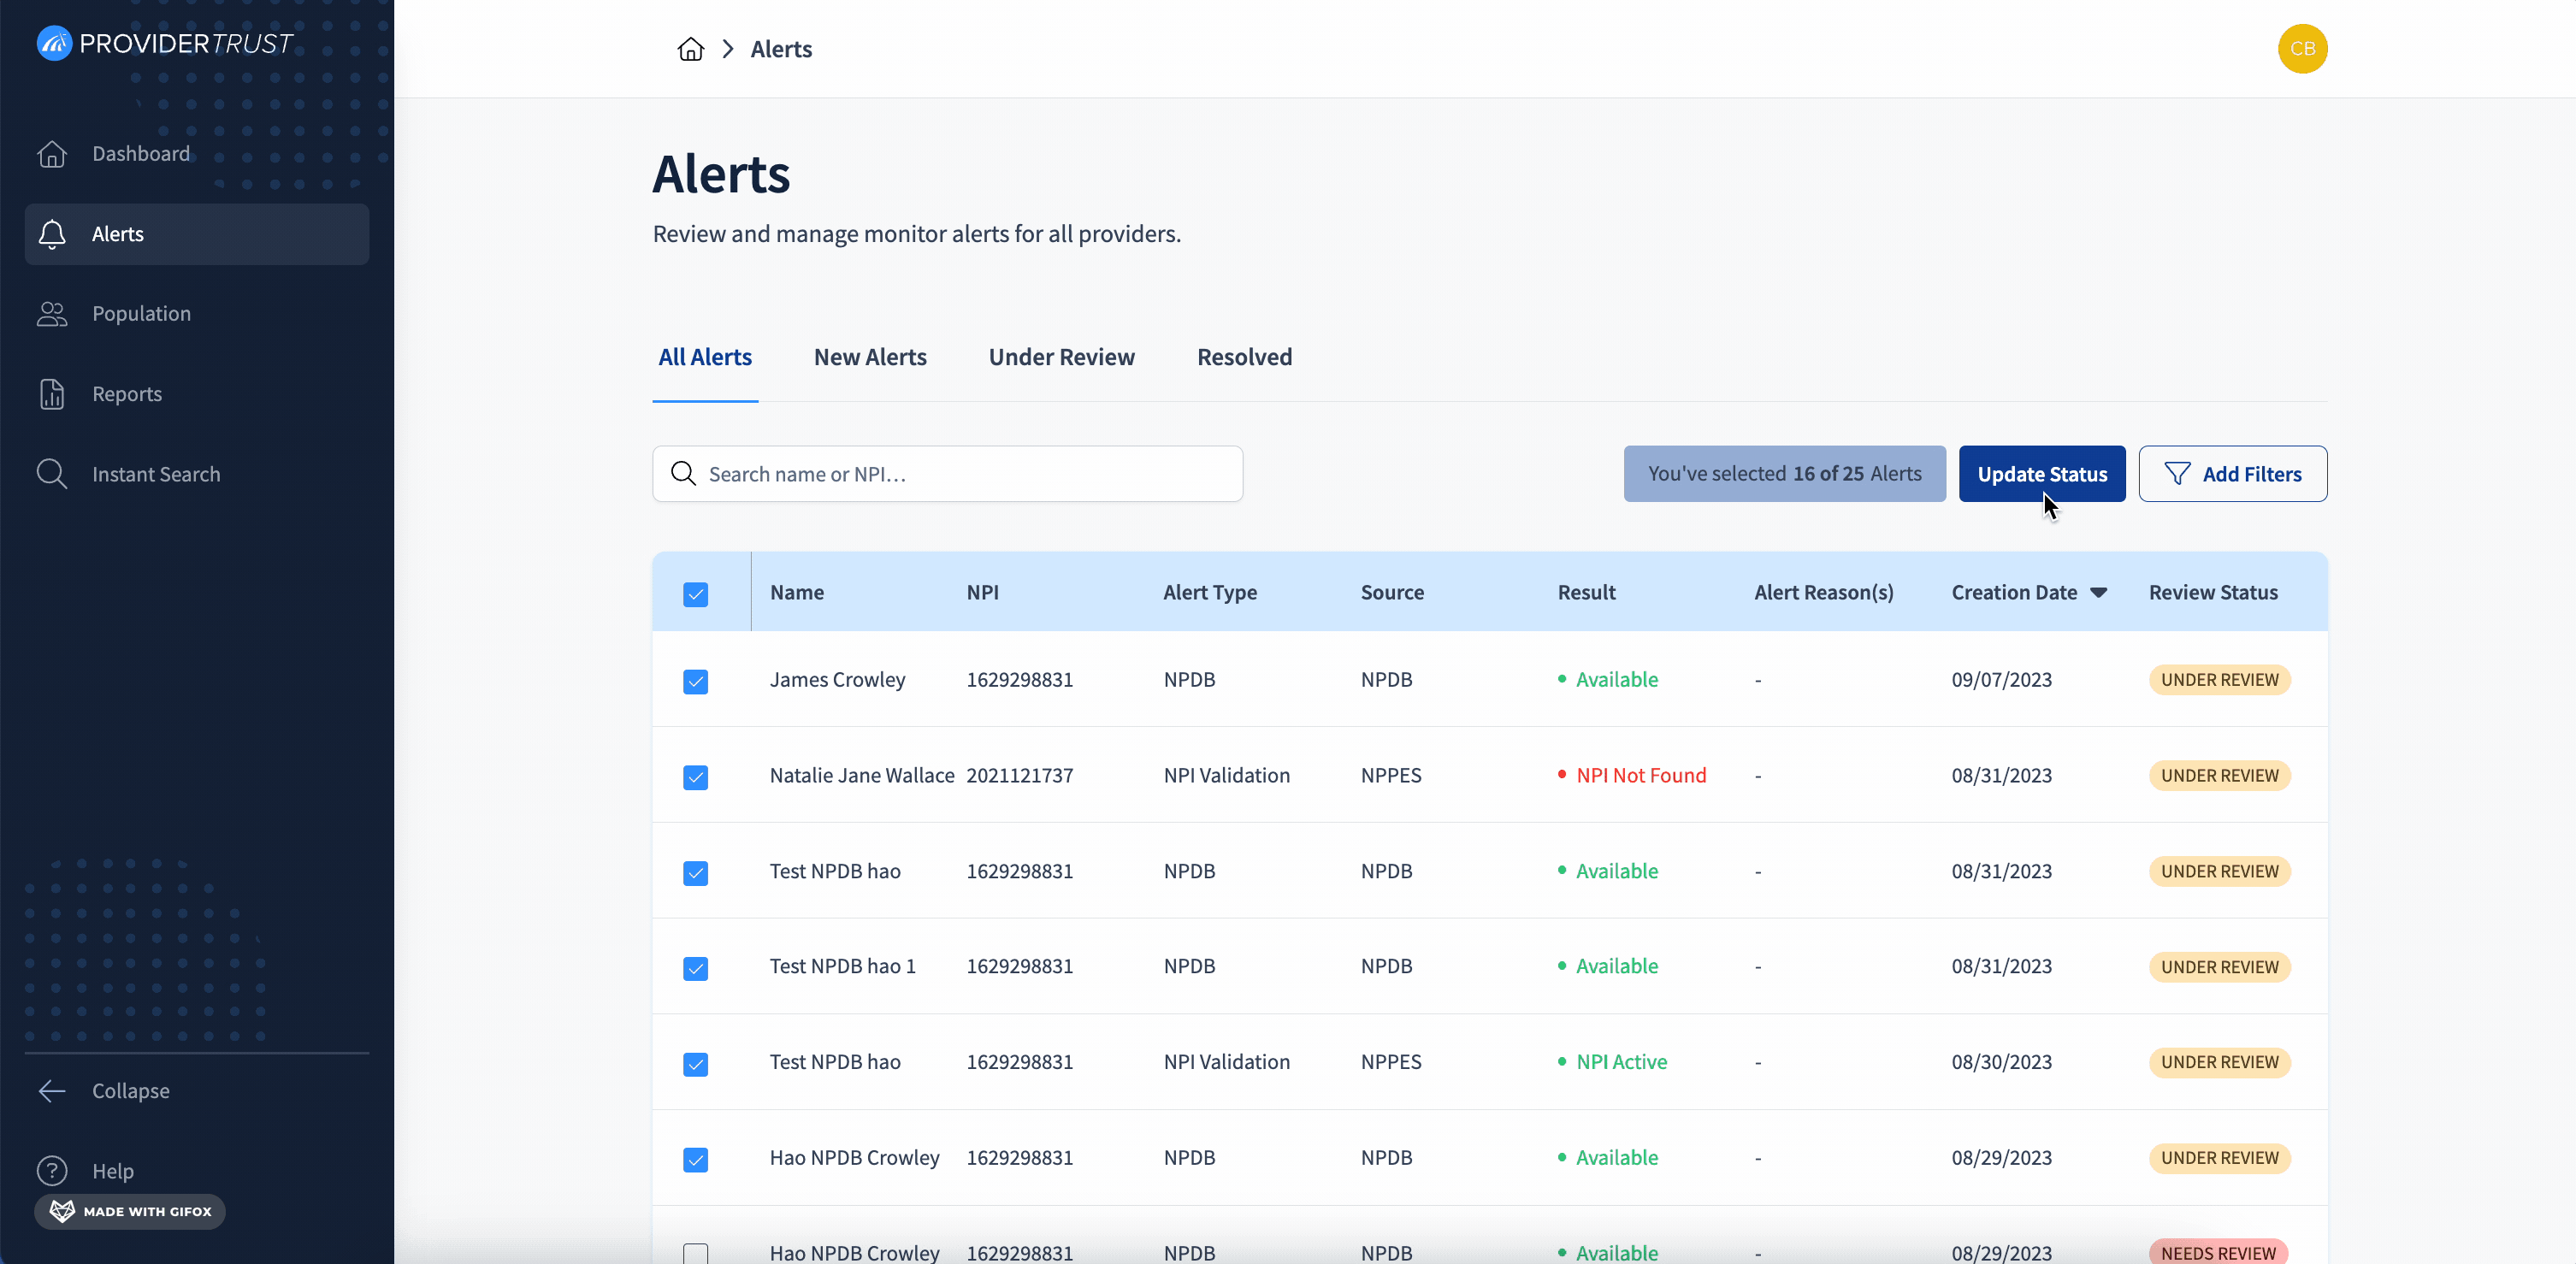Click the CB user avatar
Screen dimensions: 2576x1264
pos(2302,49)
